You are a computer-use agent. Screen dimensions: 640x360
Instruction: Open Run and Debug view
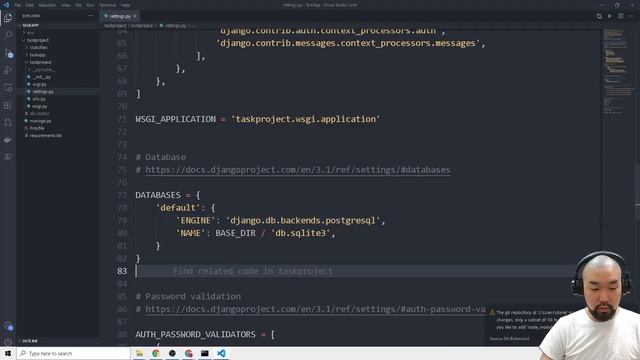coord(8,70)
